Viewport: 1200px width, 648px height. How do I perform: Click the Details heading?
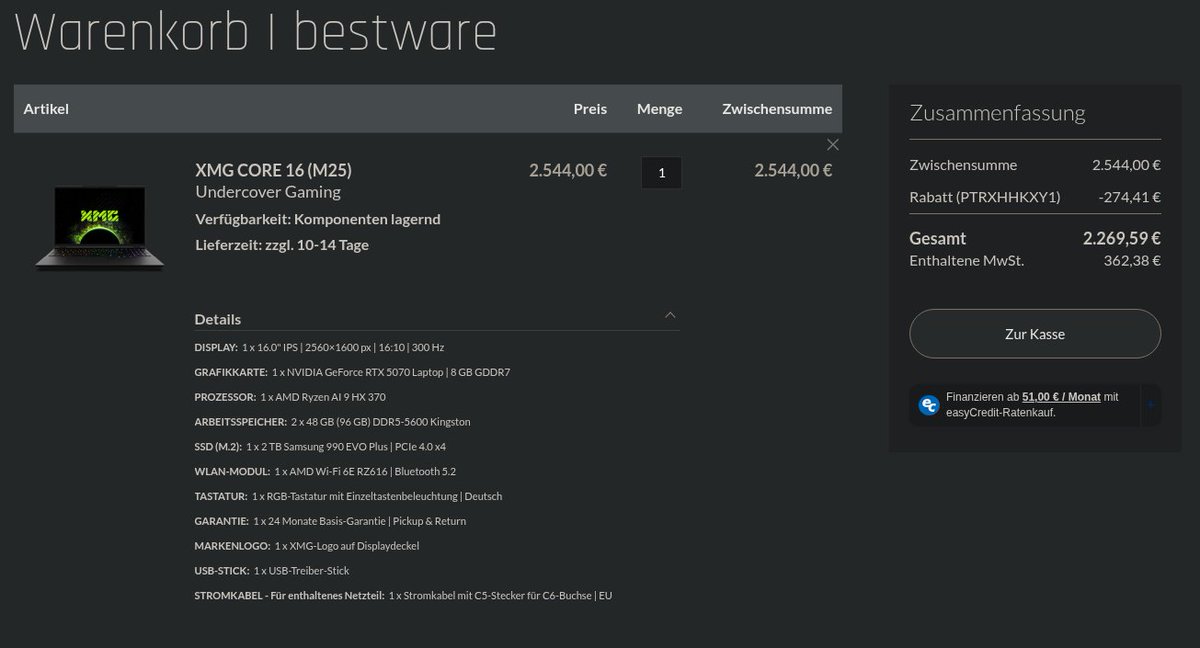(x=217, y=320)
